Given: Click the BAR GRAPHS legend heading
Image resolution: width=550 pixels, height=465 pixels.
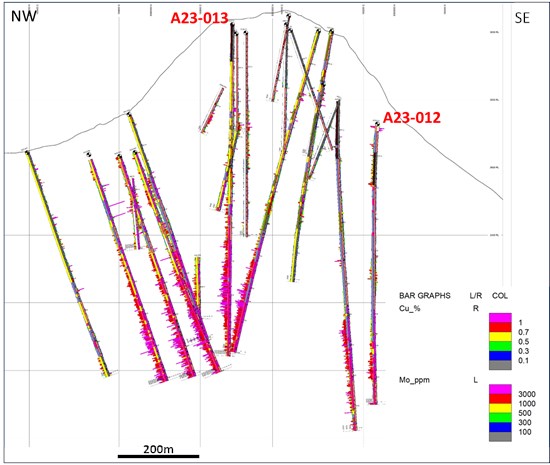Looking at the screenshot, I should coord(424,296).
